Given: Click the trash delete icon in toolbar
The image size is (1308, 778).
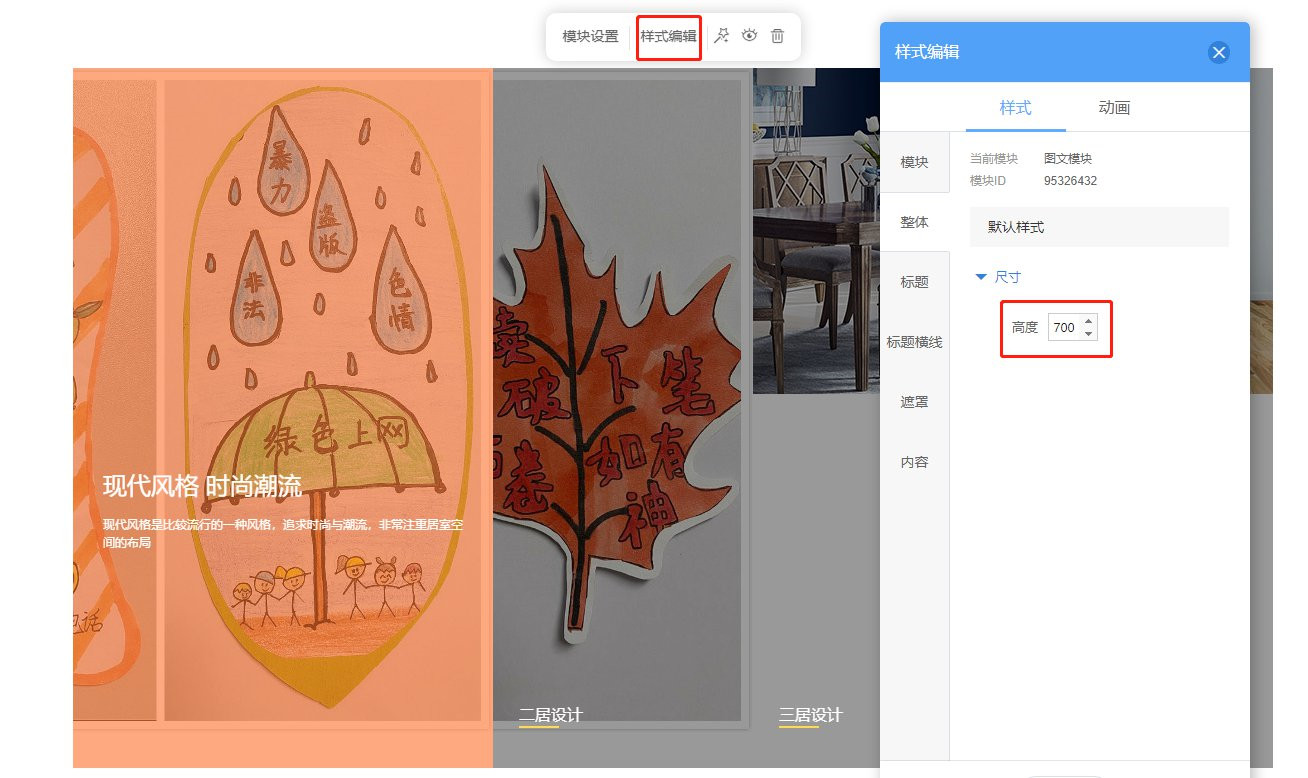Looking at the screenshot, I should pos(777,36).
